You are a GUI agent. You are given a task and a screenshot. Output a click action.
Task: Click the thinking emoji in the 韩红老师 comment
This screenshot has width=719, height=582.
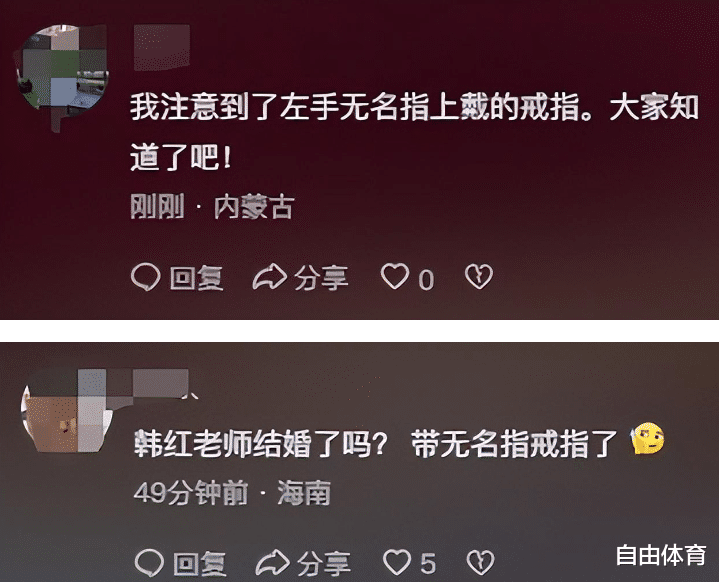pos(647,438)
